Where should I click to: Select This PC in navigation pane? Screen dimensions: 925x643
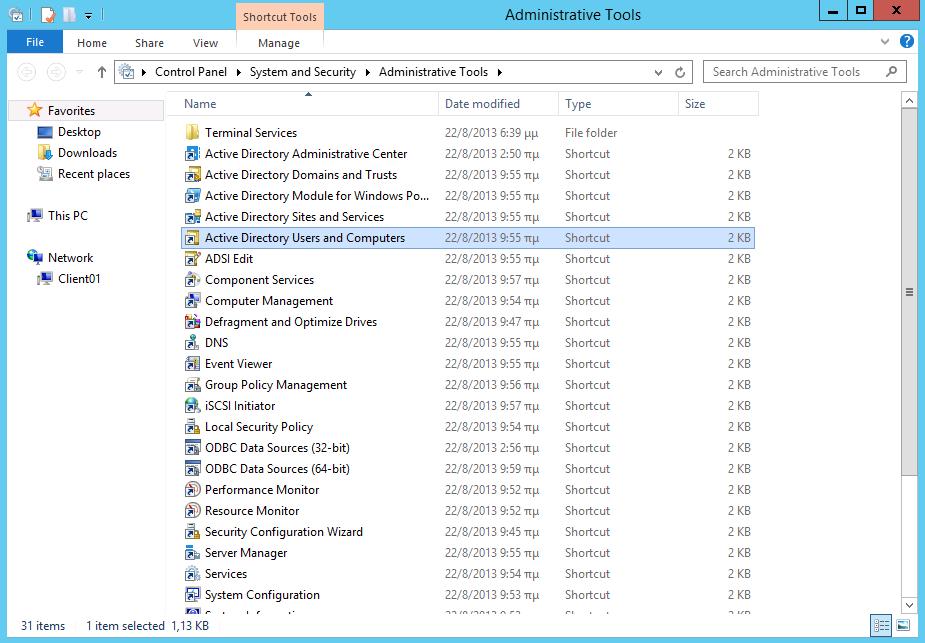pyautogui.click(x=67, y=216)
